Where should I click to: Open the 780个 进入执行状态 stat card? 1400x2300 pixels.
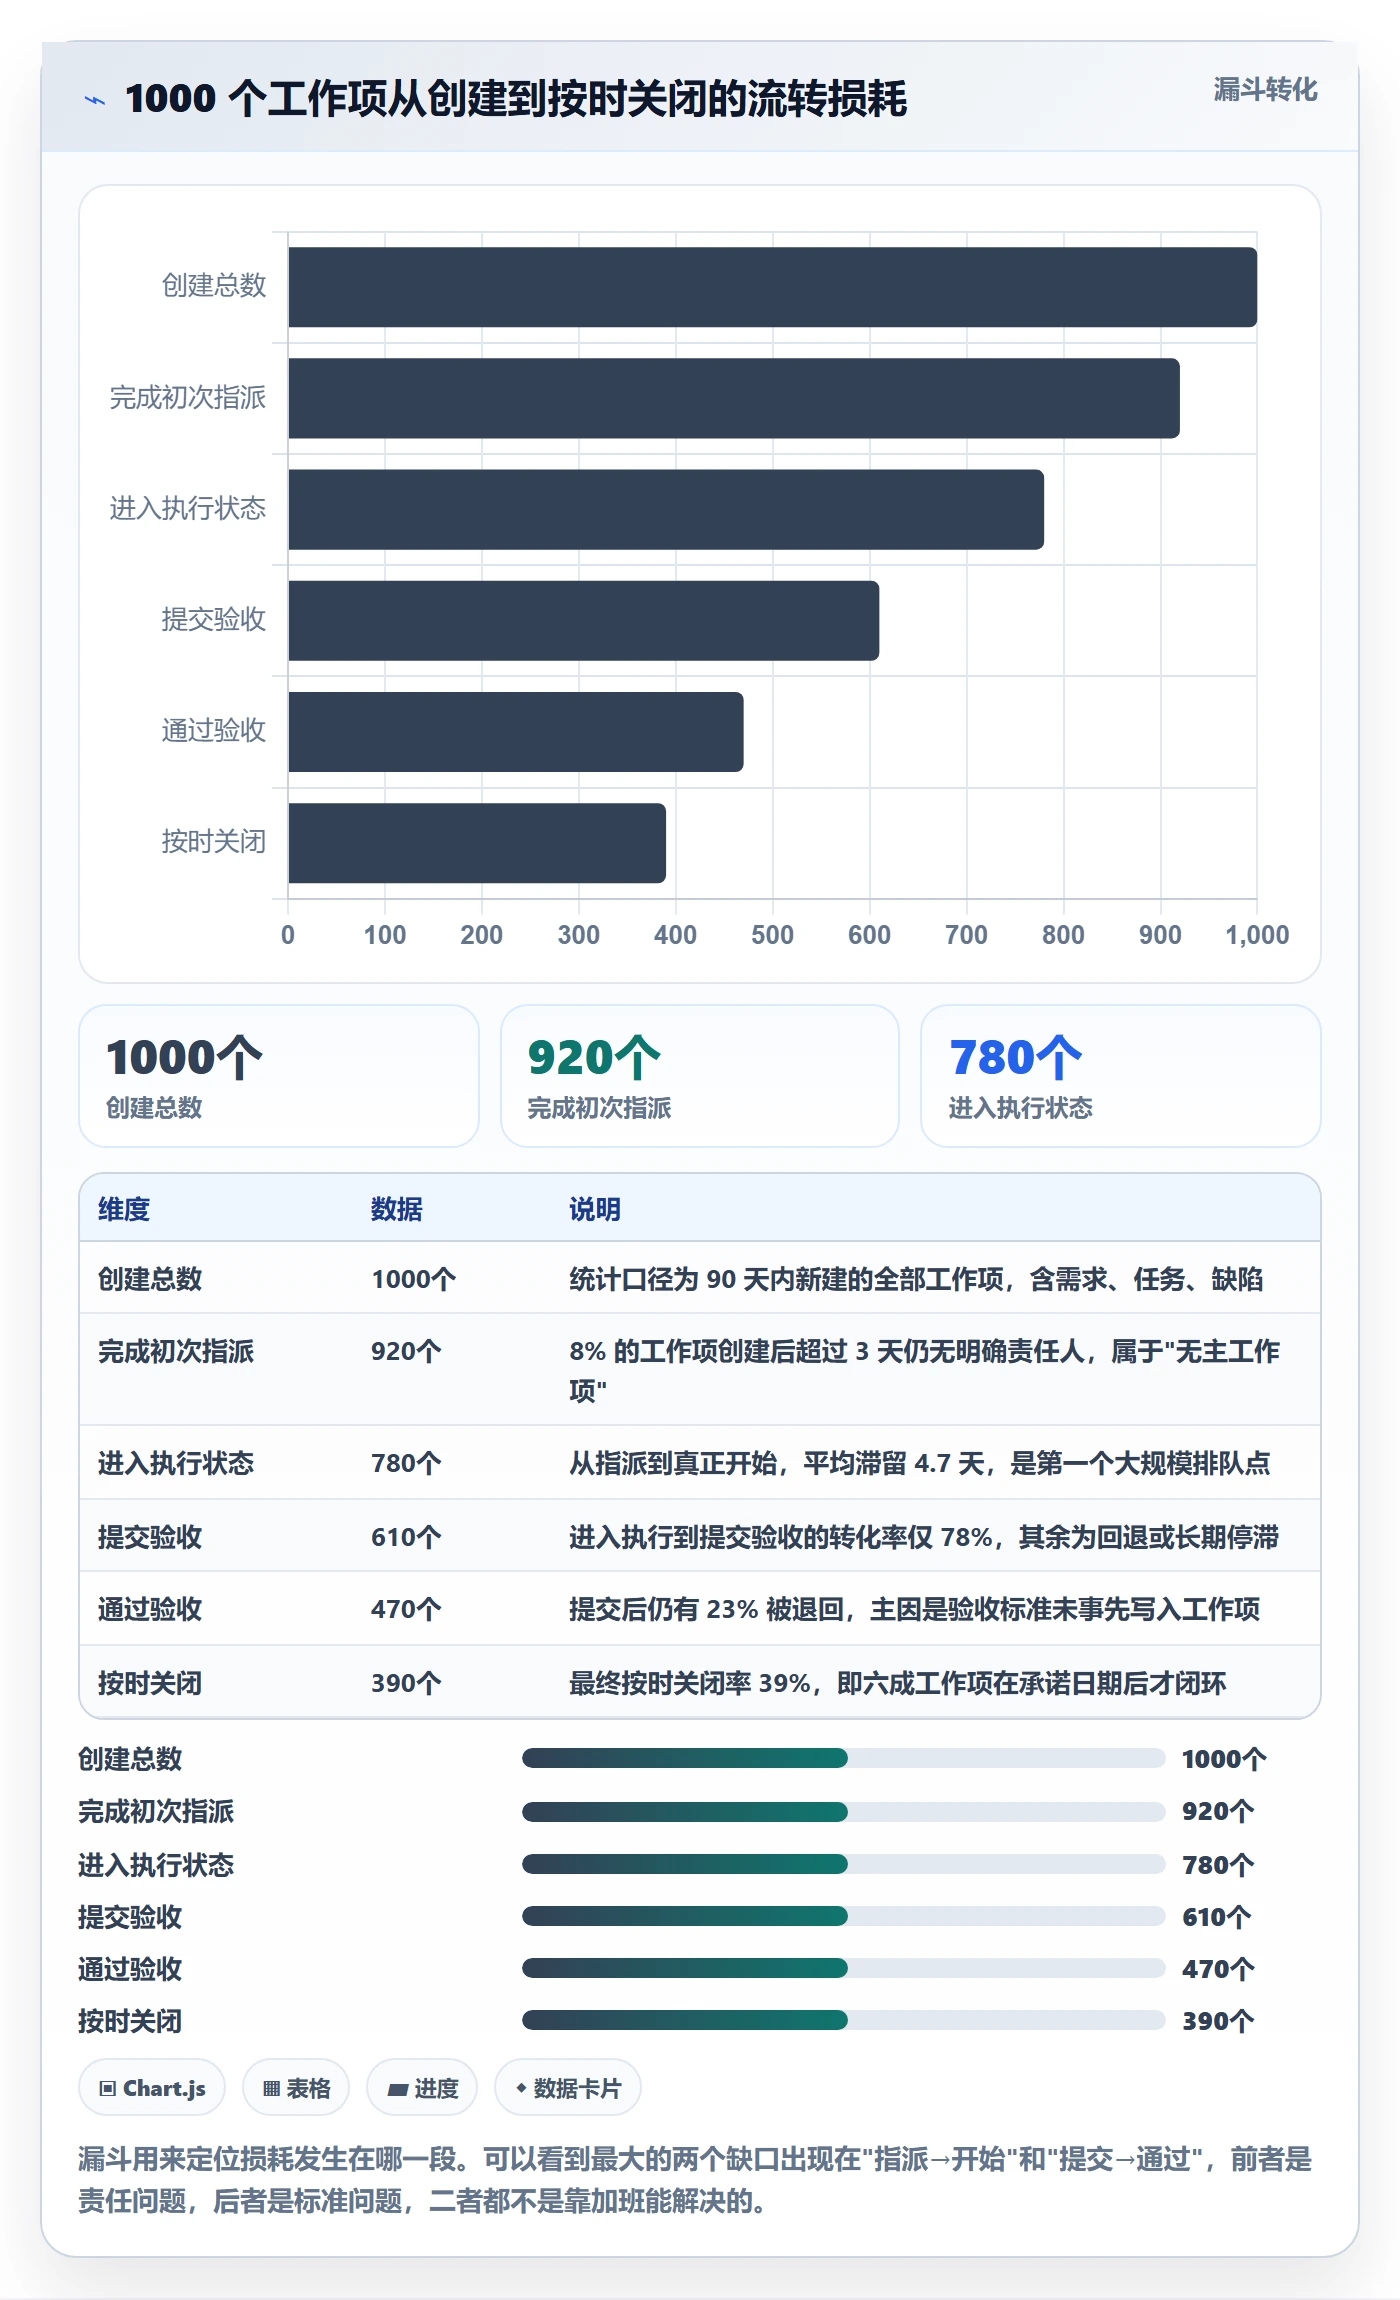[x=1121, y=1076]
